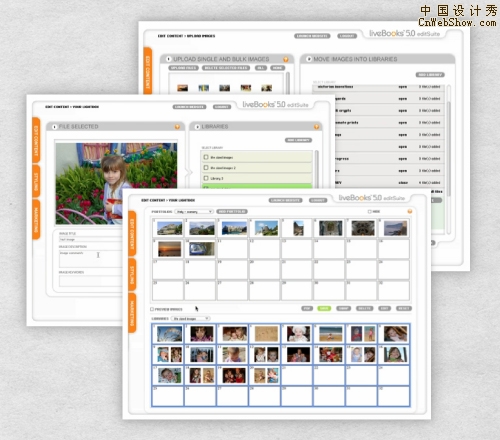Select the sunset thumbnail in portfolio slot 9
Screen dimensions: 500x440
point(169,249)
